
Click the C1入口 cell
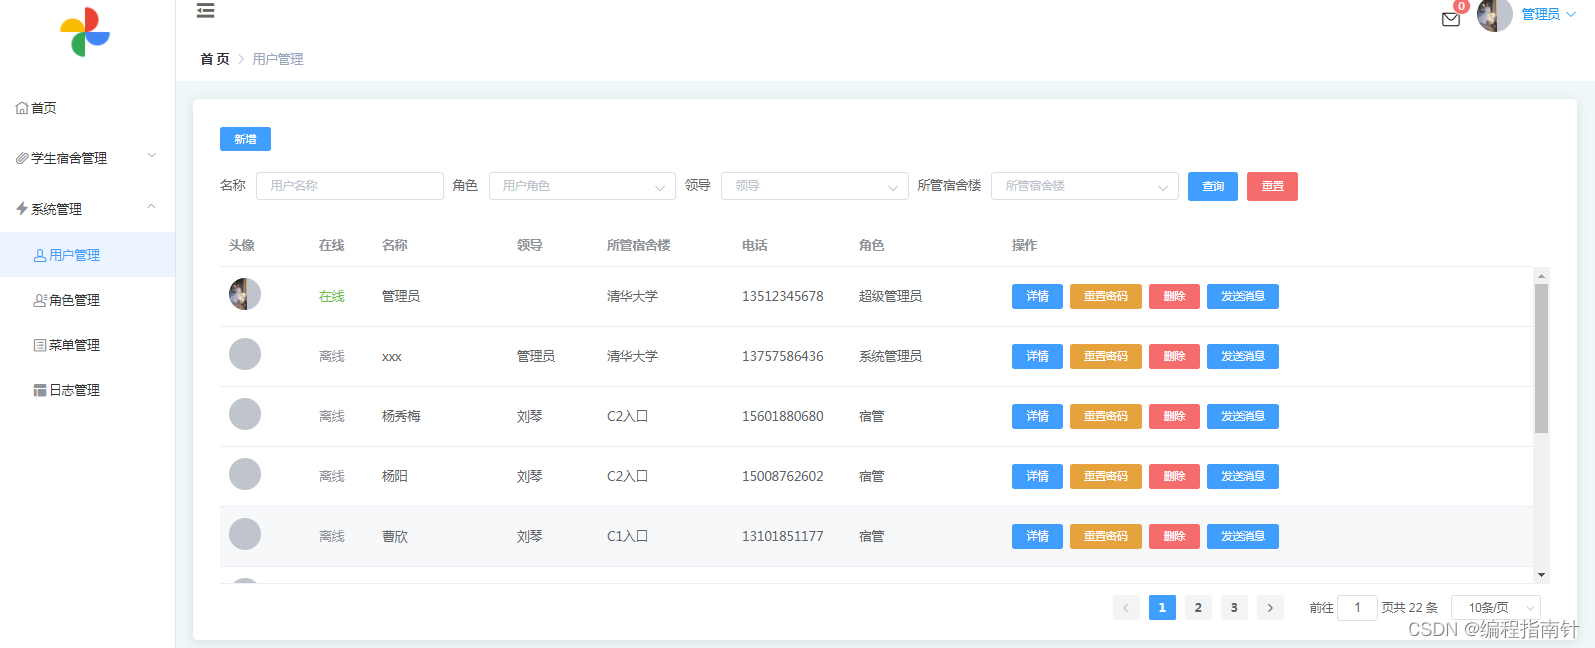(627, 536)
